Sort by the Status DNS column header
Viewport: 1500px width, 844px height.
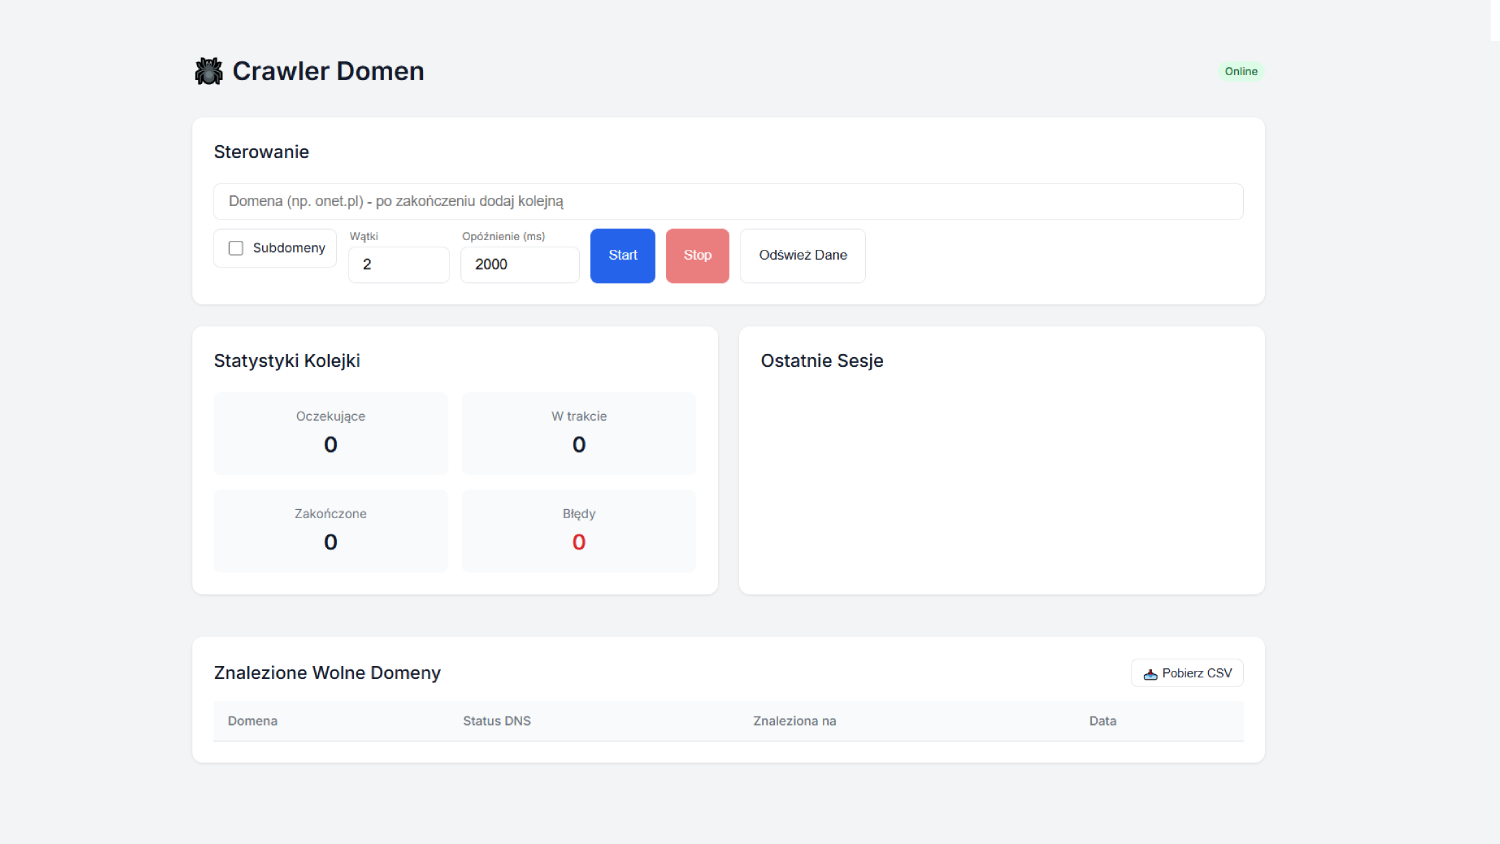point(497,721)
